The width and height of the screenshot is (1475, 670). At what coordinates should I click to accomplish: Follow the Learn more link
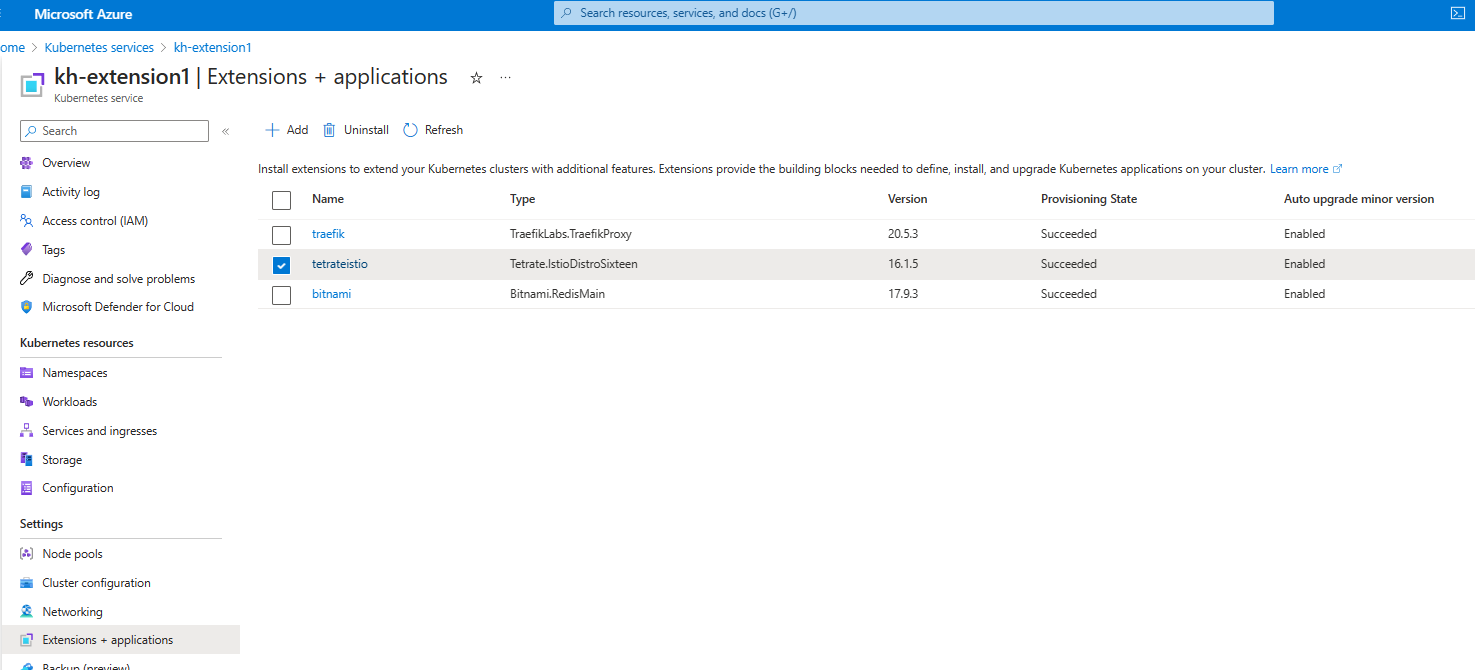pos(1299,169)
